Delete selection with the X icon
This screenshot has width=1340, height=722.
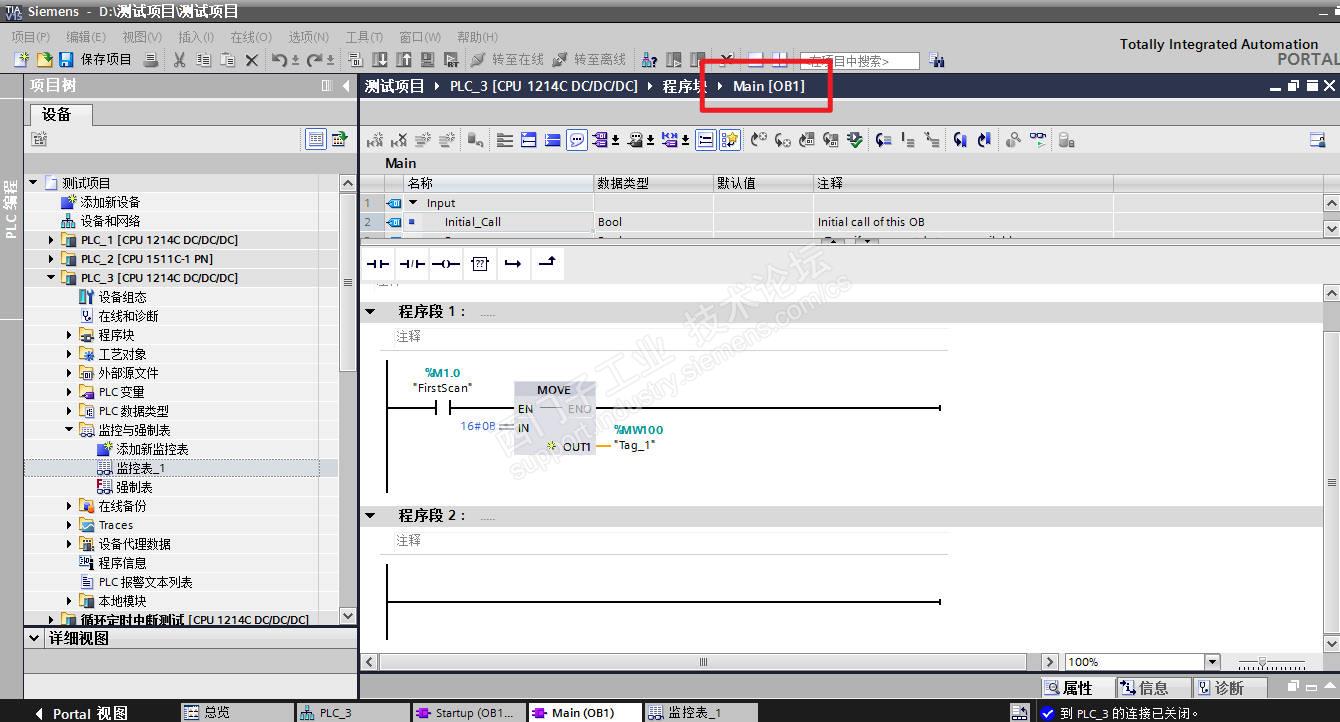point(252,60)
